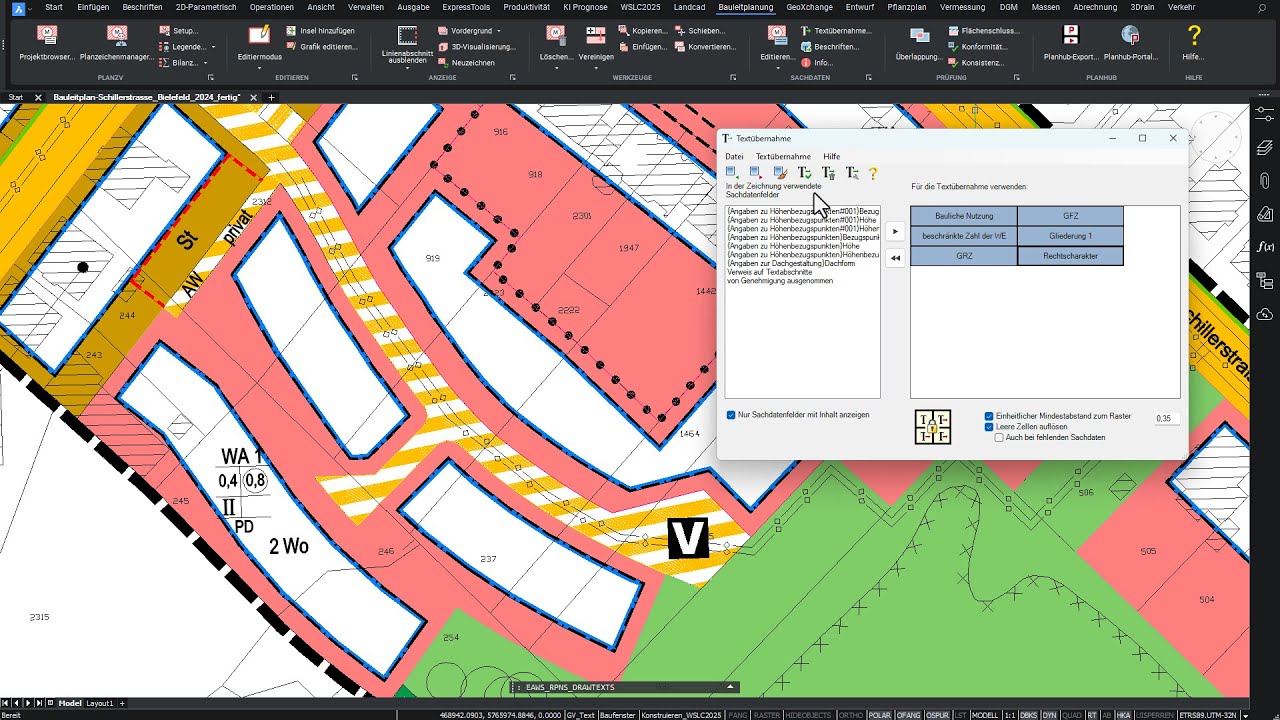Open the Planzeichenmanager tool
Screen dimensions: 1280x720
pyautogui.click(x=117, y=43)
